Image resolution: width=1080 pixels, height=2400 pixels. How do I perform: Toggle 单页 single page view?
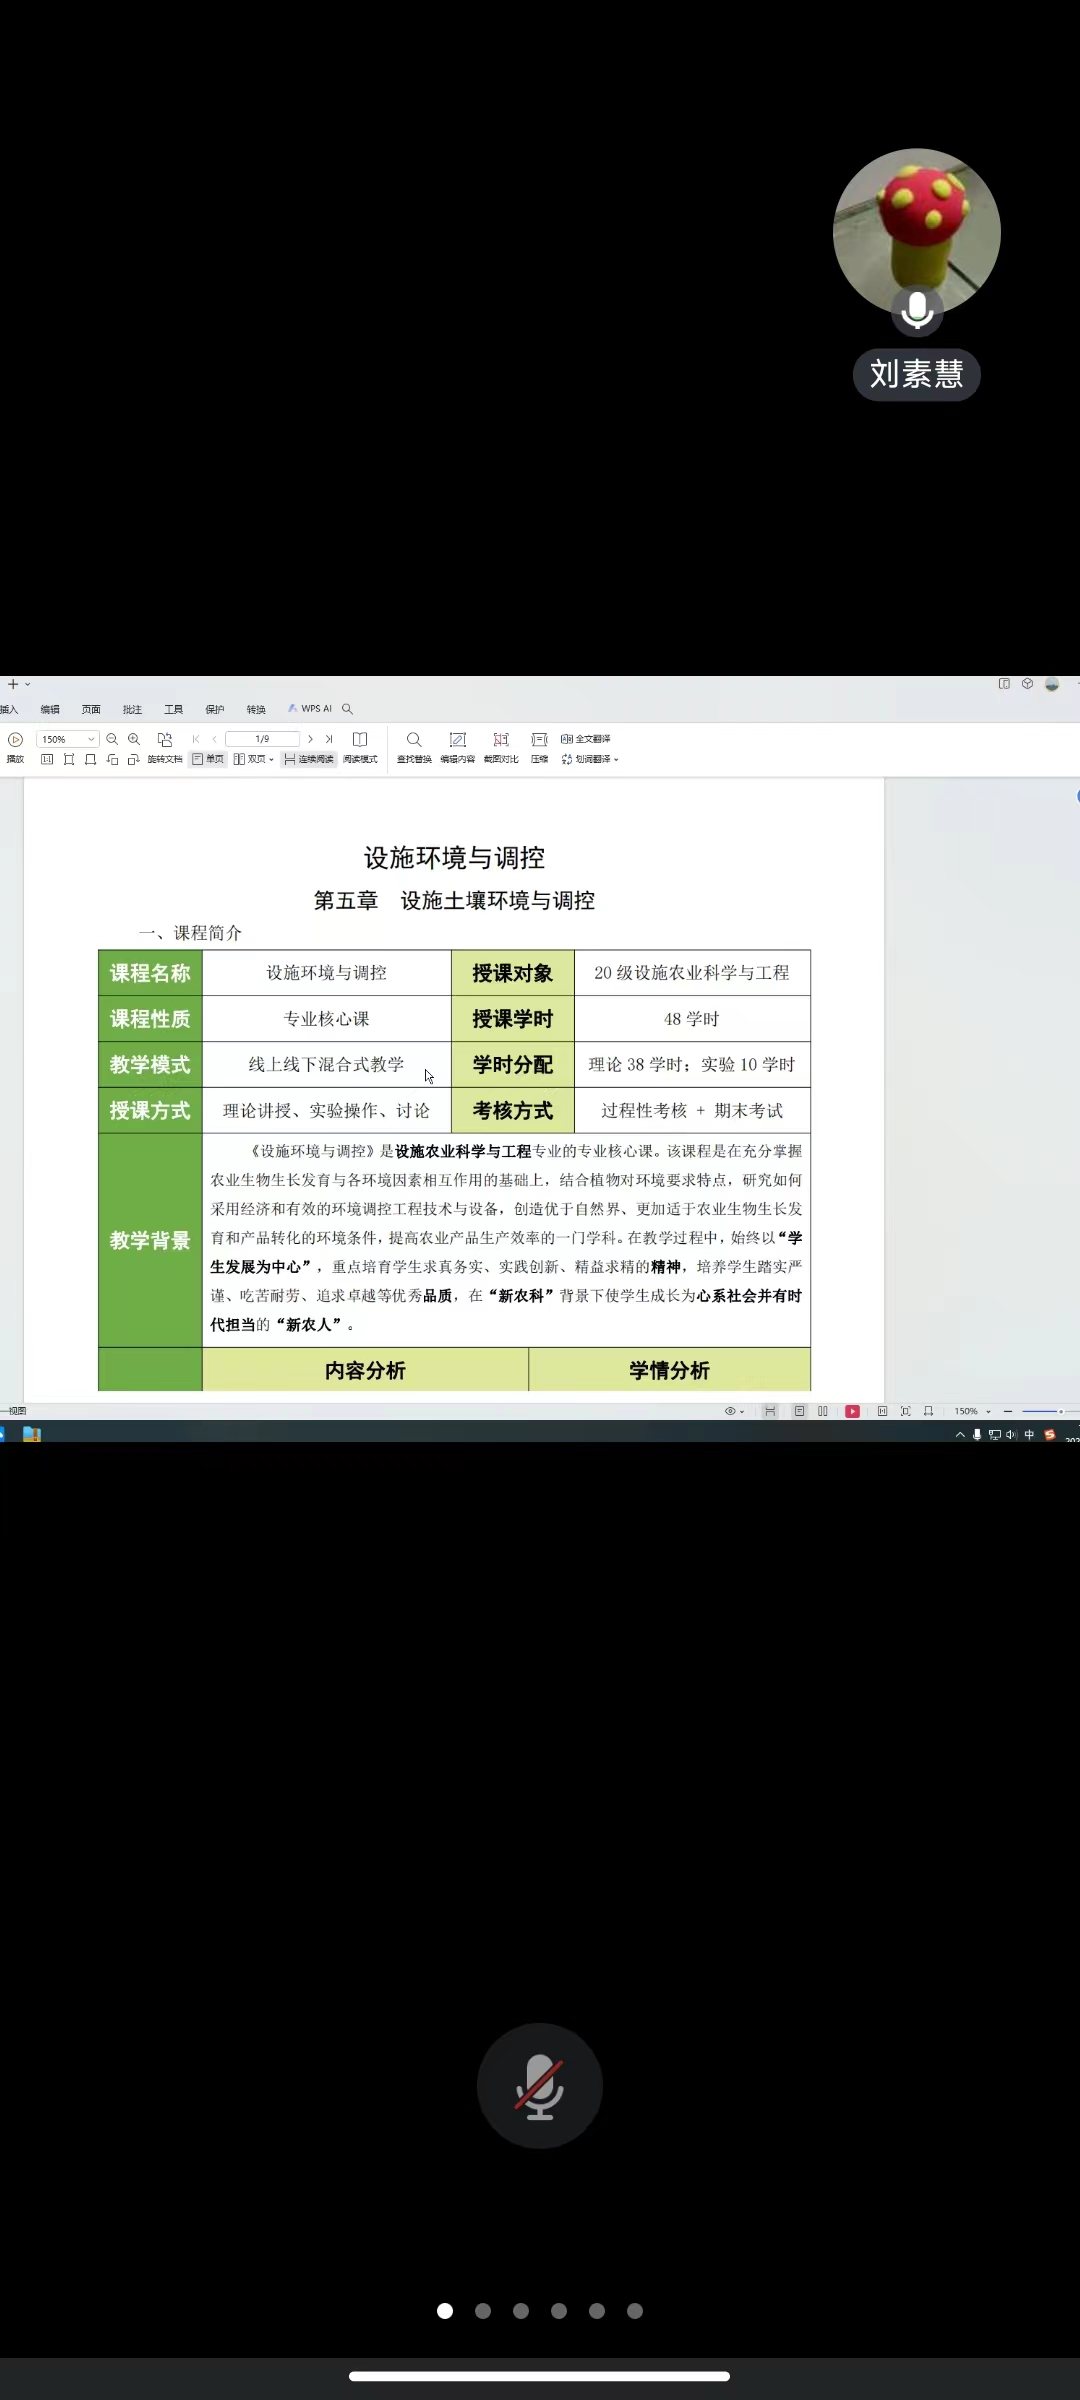pyautogui.click(x=208, y=759)
